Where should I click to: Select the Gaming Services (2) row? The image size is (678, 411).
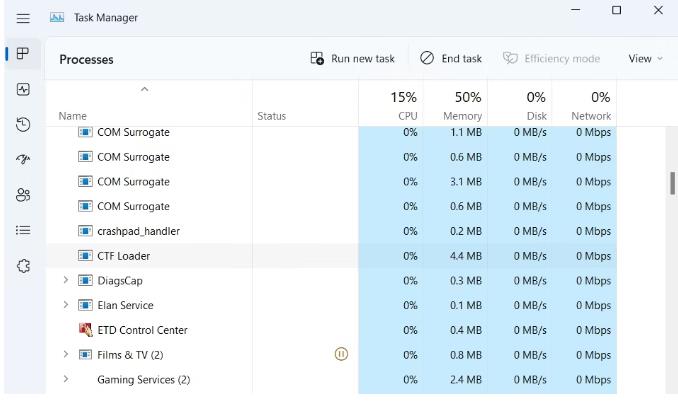[332, 379]
